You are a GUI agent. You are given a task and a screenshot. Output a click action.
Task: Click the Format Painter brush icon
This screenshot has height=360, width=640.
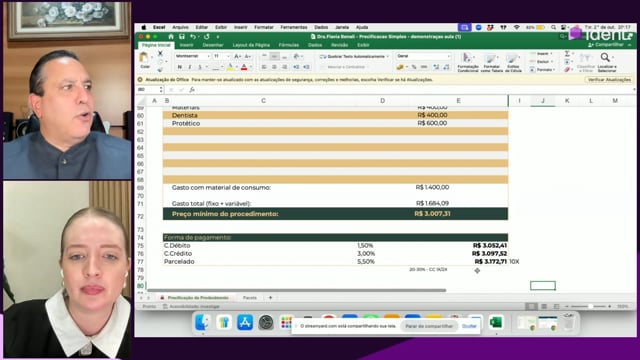click(x=160, y=70)
